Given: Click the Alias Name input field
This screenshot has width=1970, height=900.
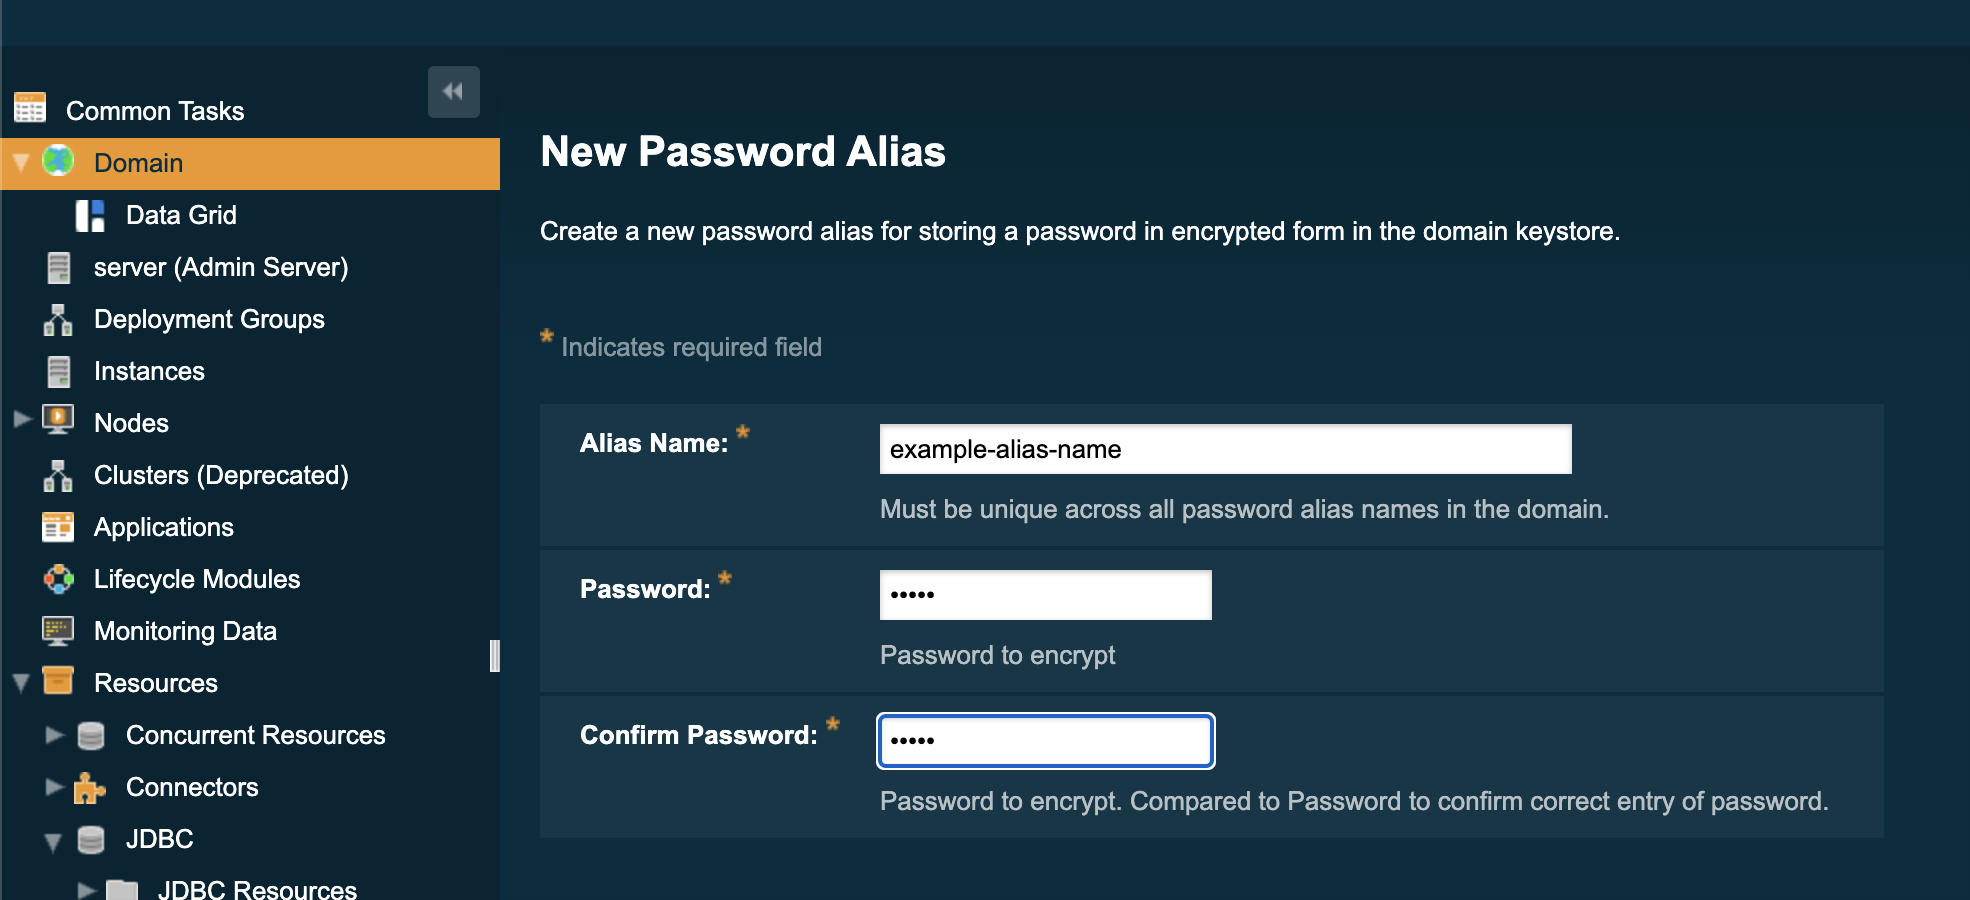Looking at the screenshot, I should tap(1224, 448).
